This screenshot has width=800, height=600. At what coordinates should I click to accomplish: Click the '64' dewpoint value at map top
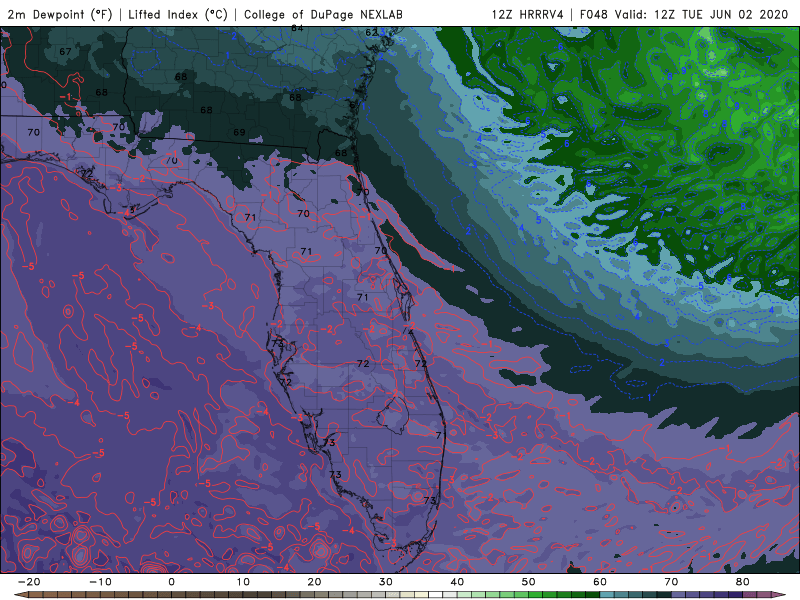tap(297, 29)
